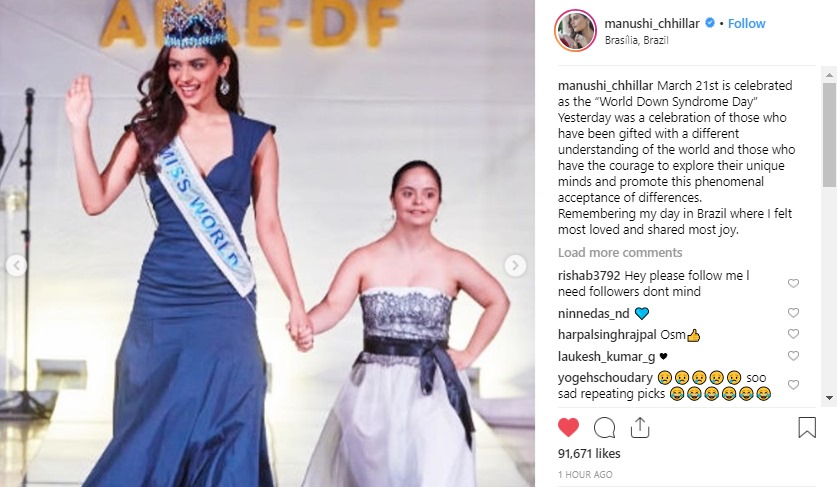The image size is (837, 487).
Task: Open the Brasília, Brazil location link
Action: click(636, 40)
